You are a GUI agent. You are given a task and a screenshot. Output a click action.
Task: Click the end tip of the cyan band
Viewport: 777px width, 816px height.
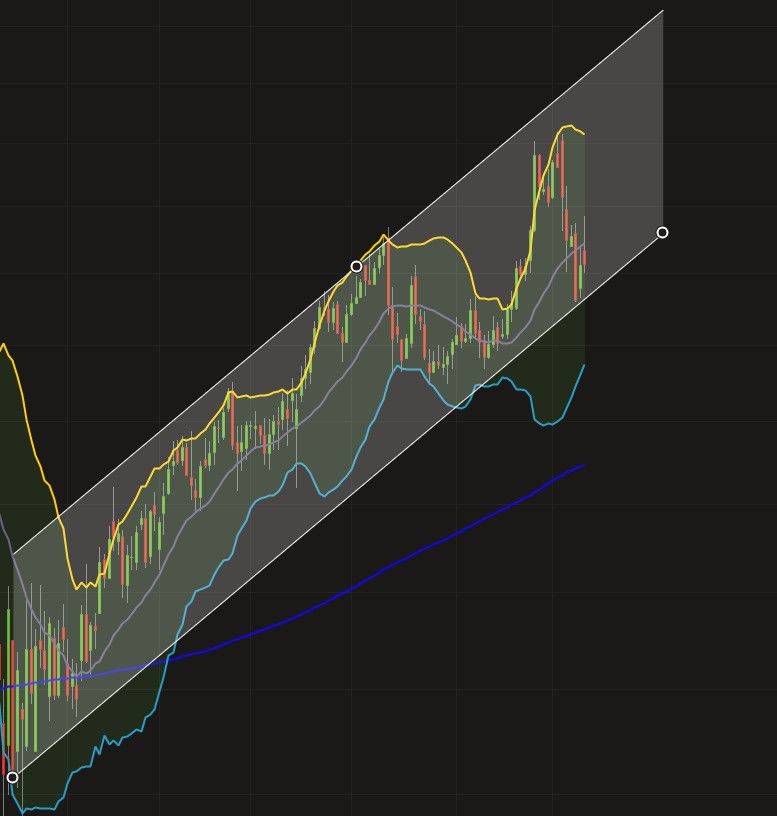(584, 365)
